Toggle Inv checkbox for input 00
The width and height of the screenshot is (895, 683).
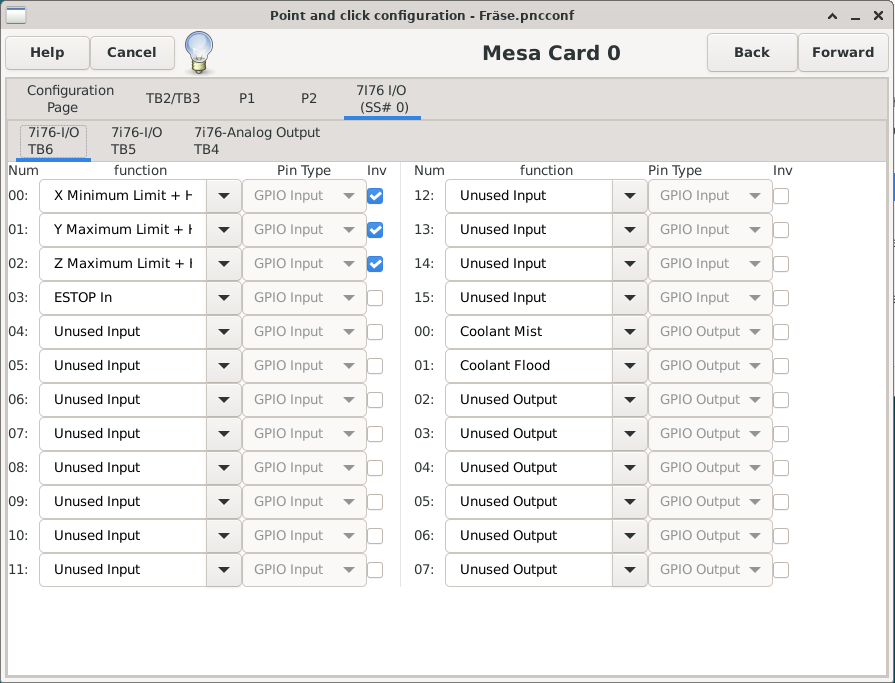pyautogui.click(x=375, y=196)
